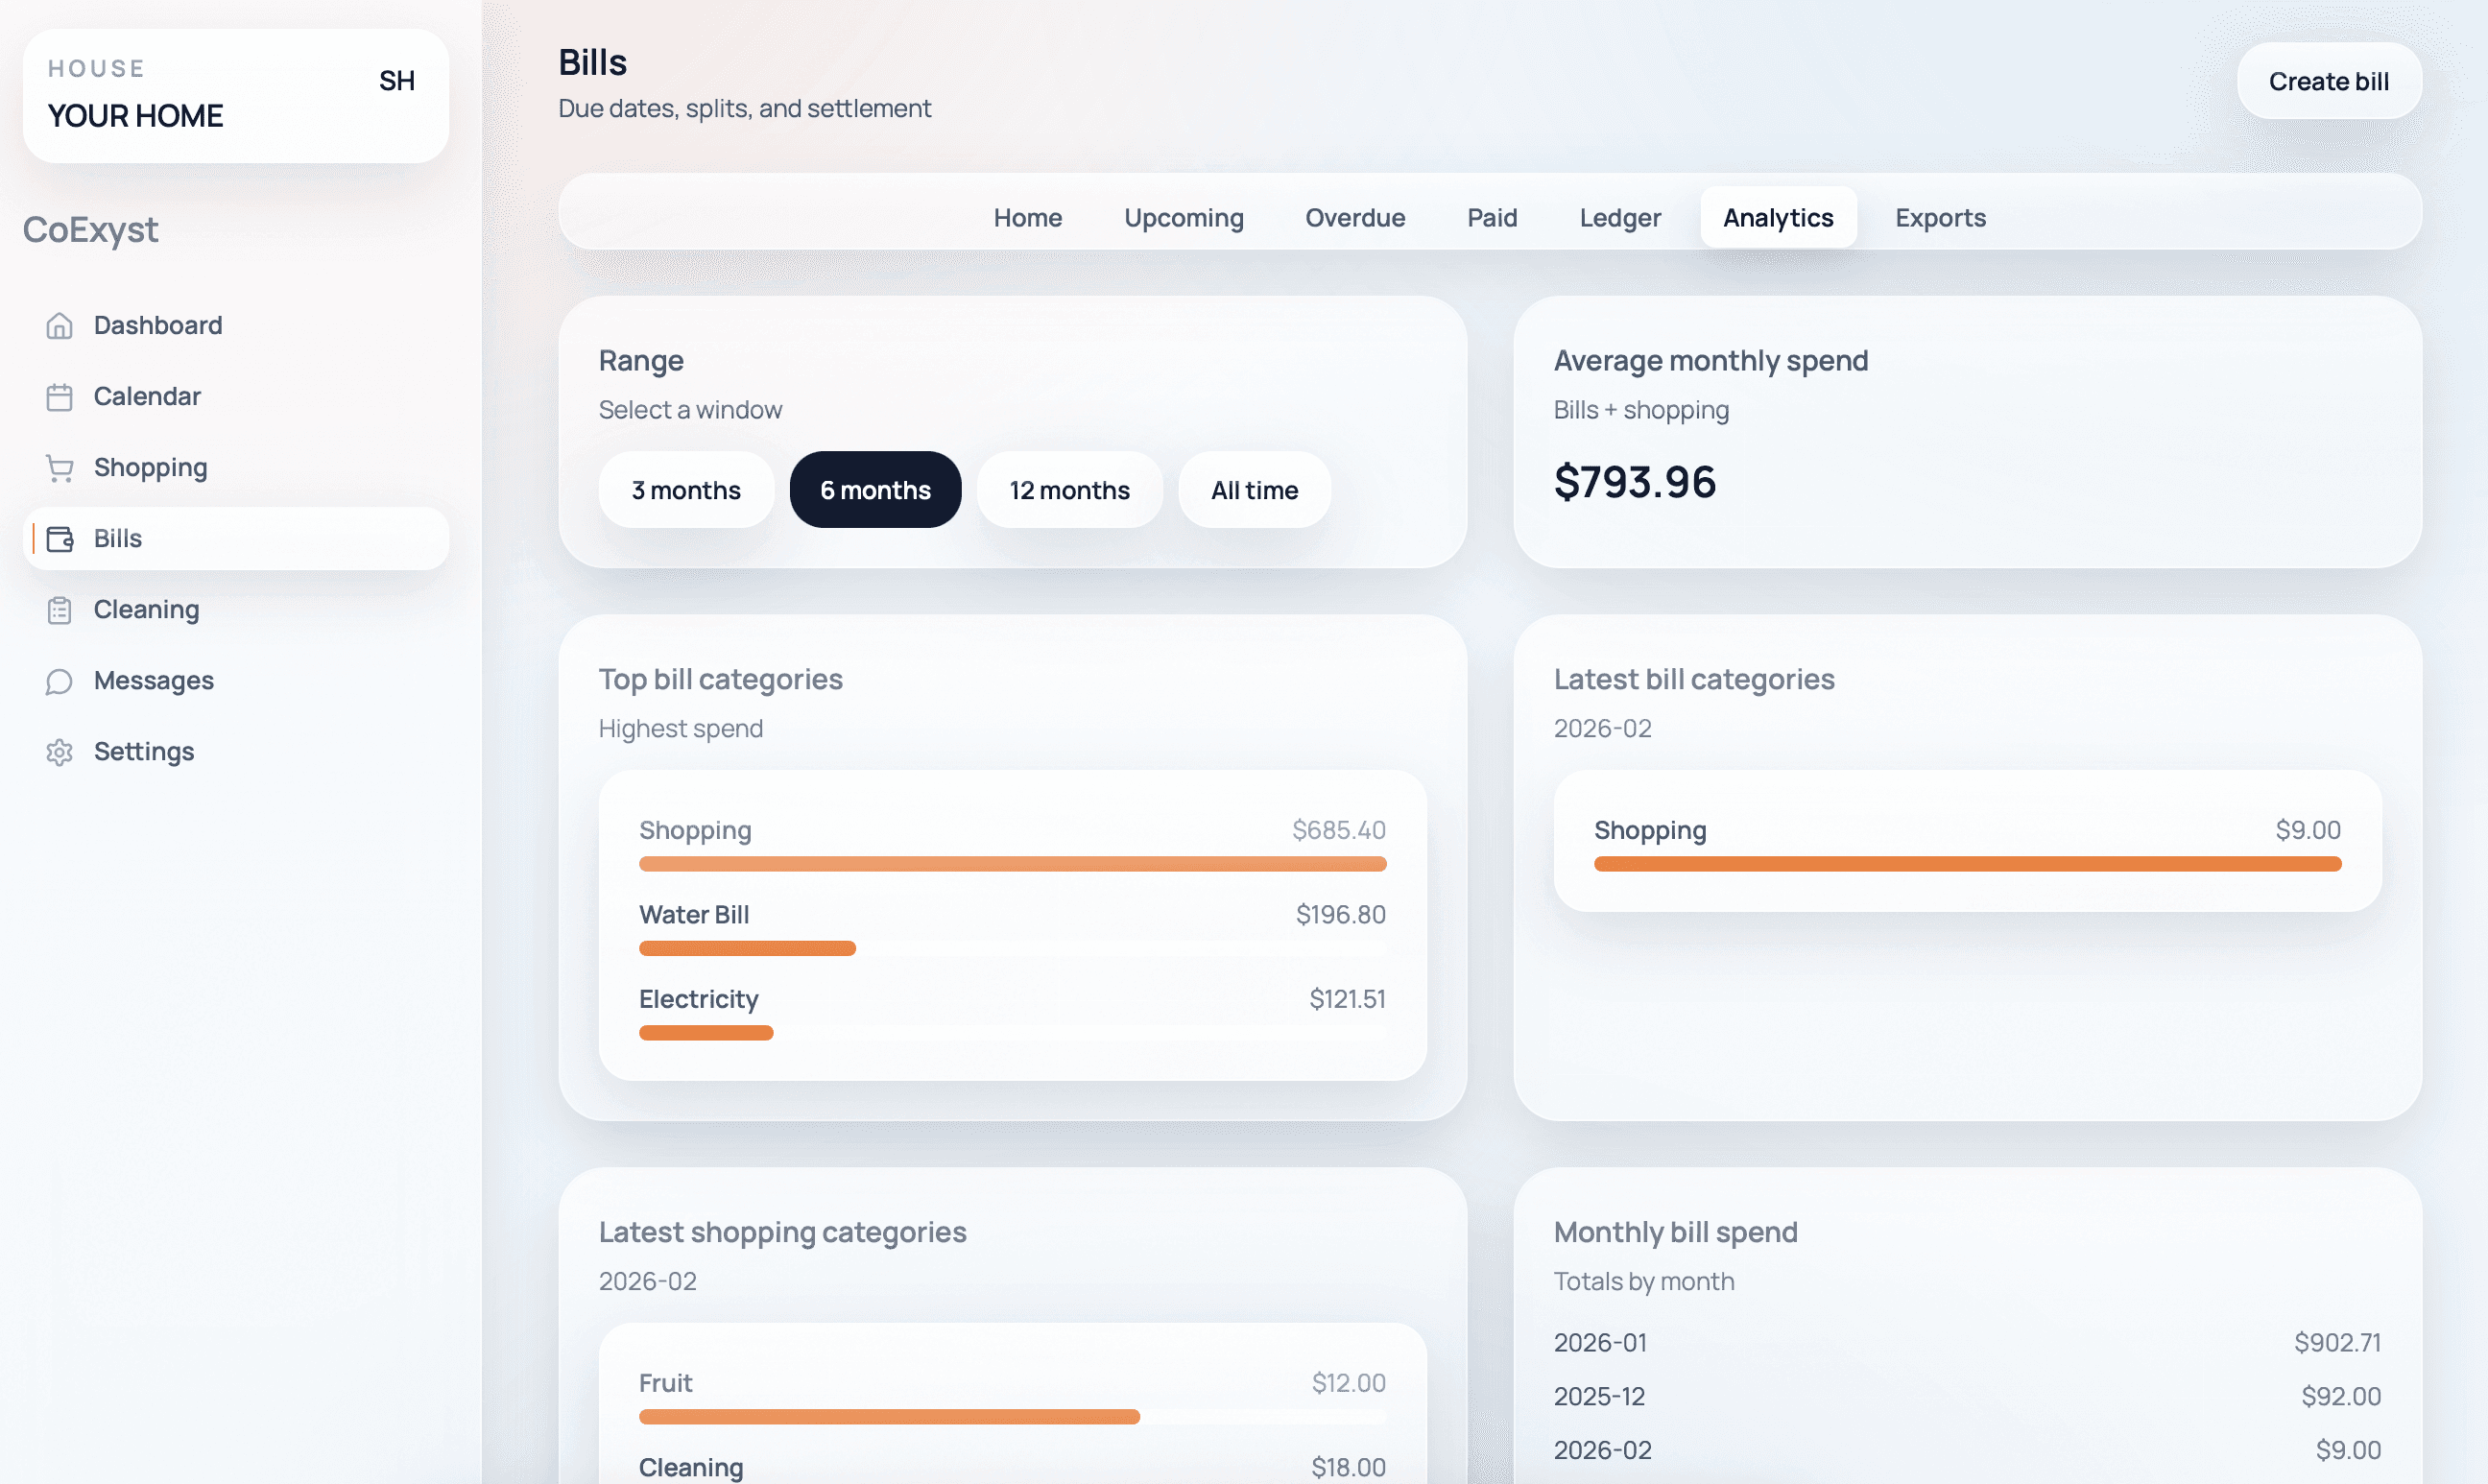Click the SH avatar initials
2488x1484 pixels.
click(x=396, y=81)
